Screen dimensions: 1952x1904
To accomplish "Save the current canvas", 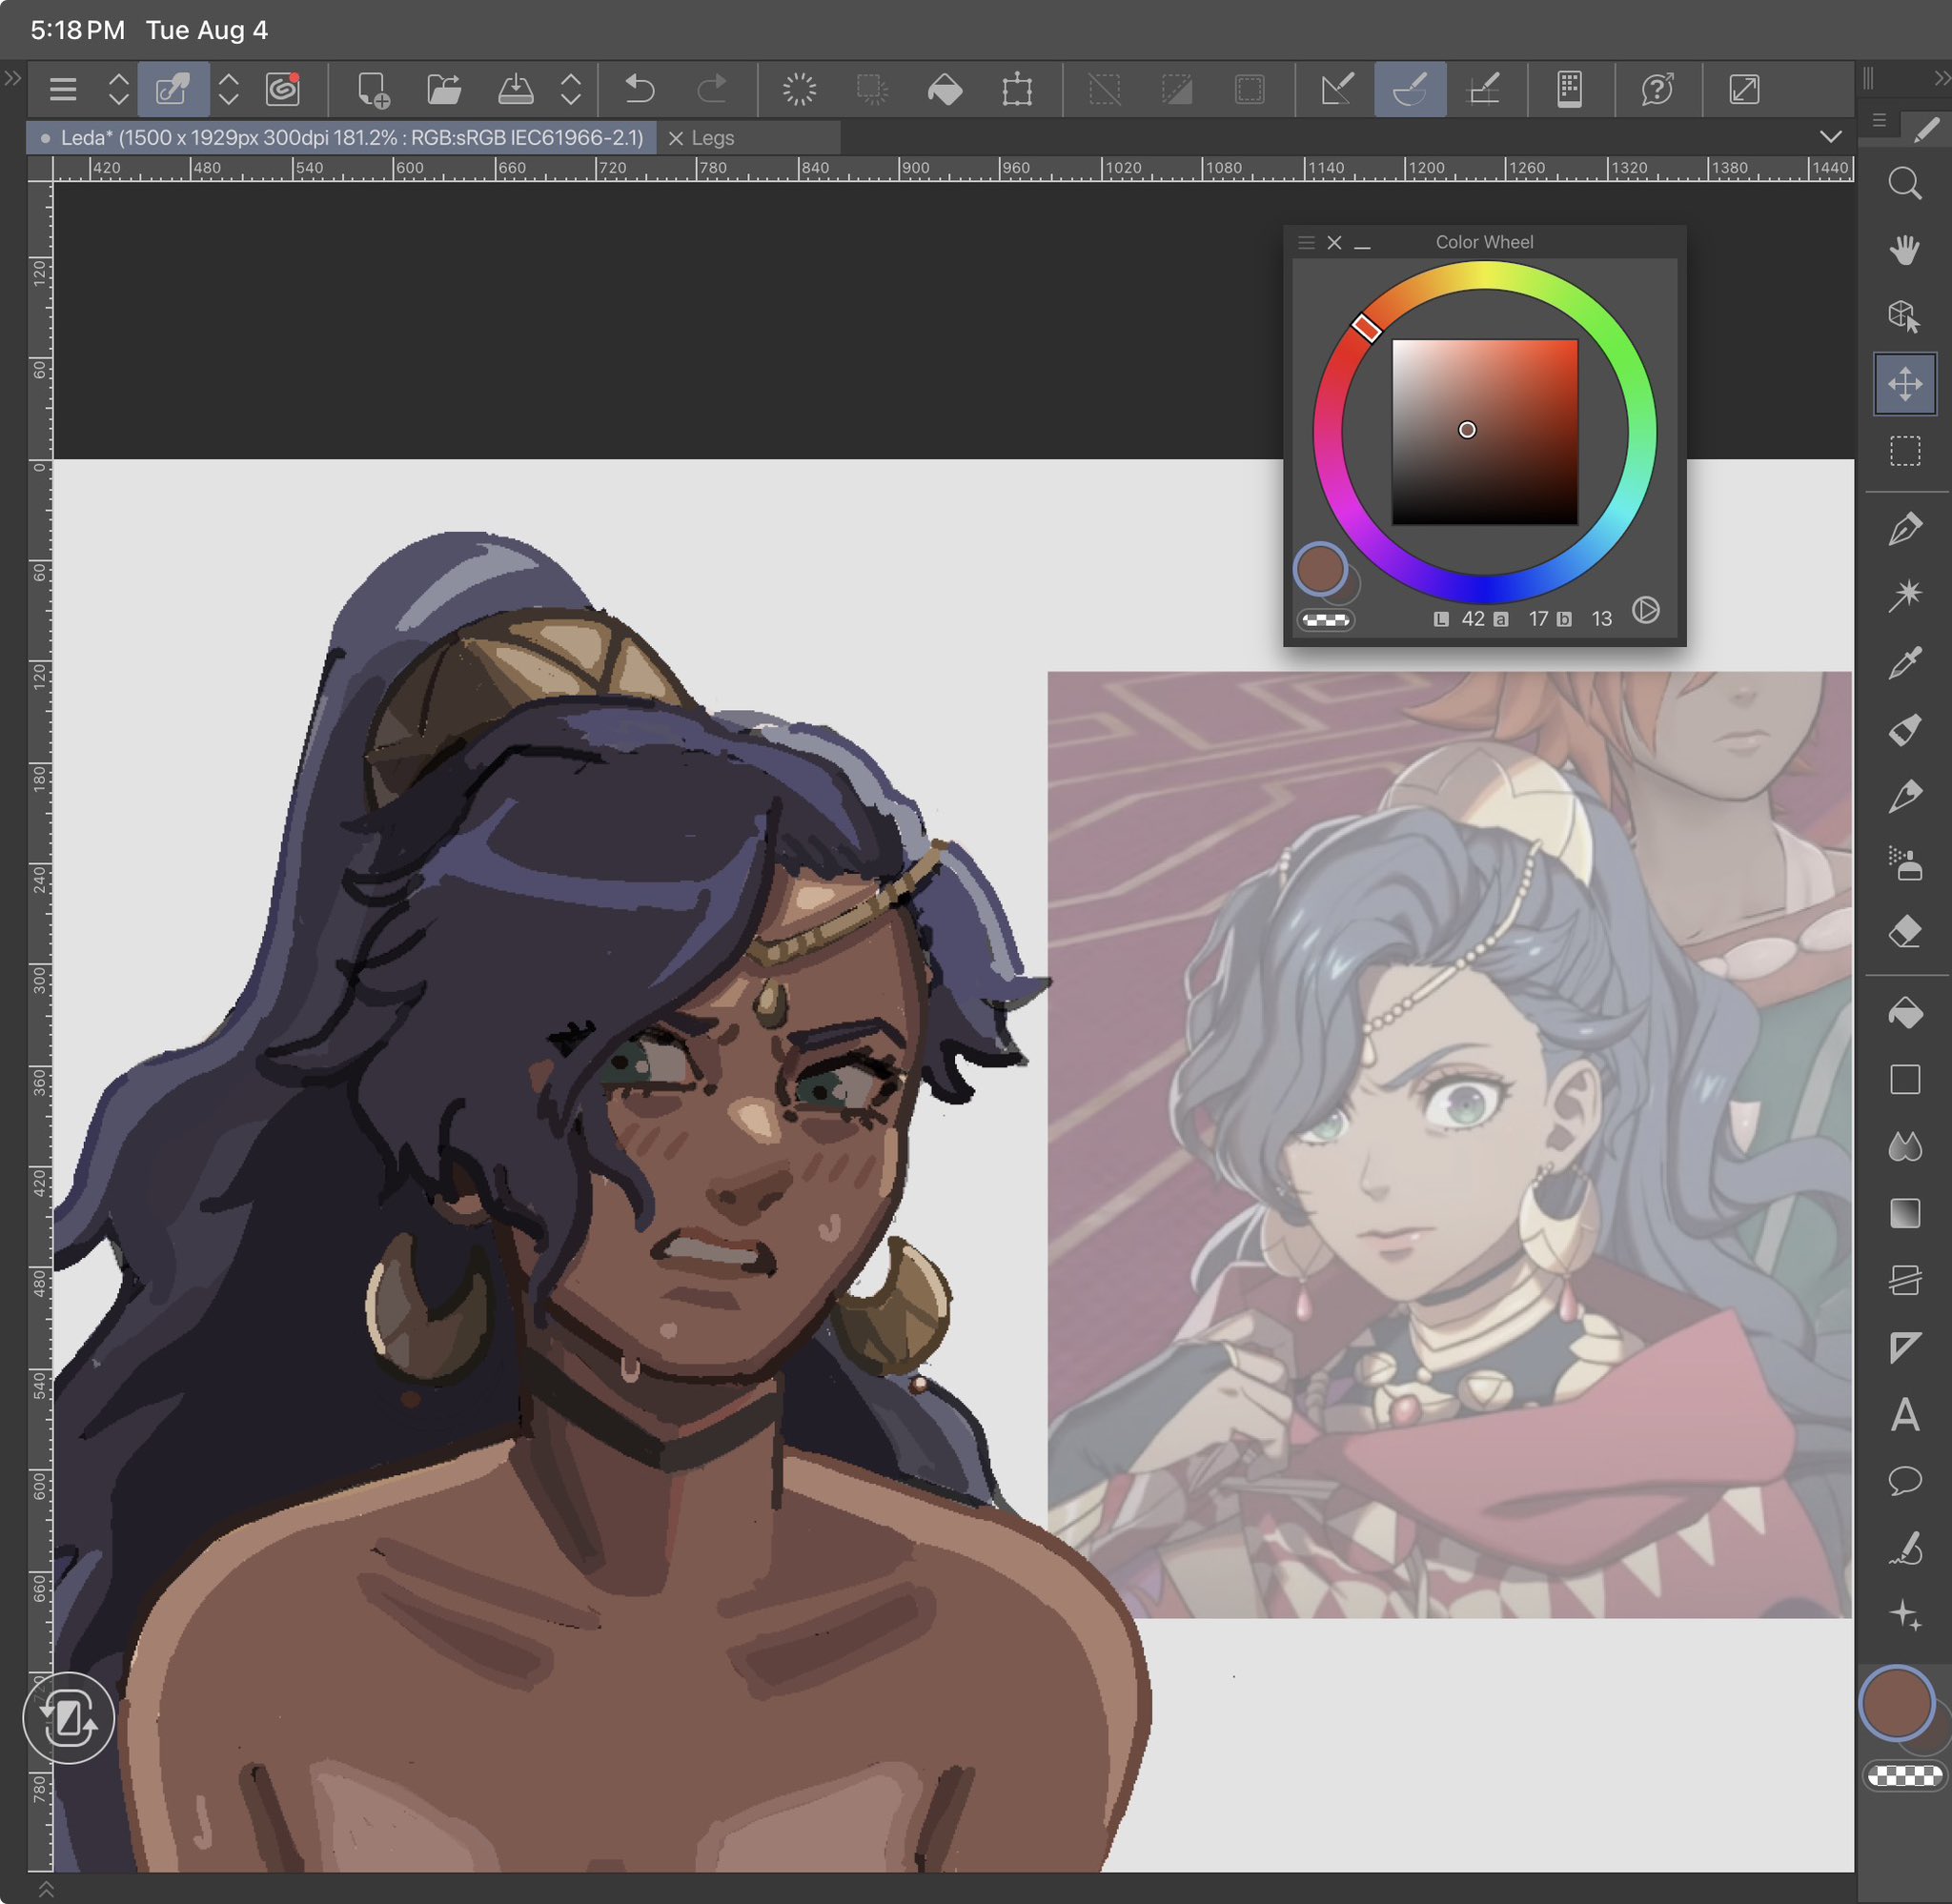I will pyautogui.click(x=515, y=89).
